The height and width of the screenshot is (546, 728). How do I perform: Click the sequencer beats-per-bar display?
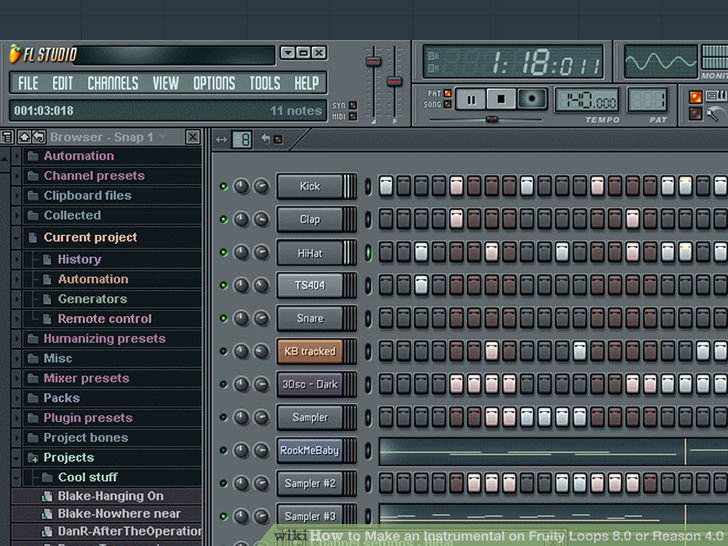tap(242, 139)
